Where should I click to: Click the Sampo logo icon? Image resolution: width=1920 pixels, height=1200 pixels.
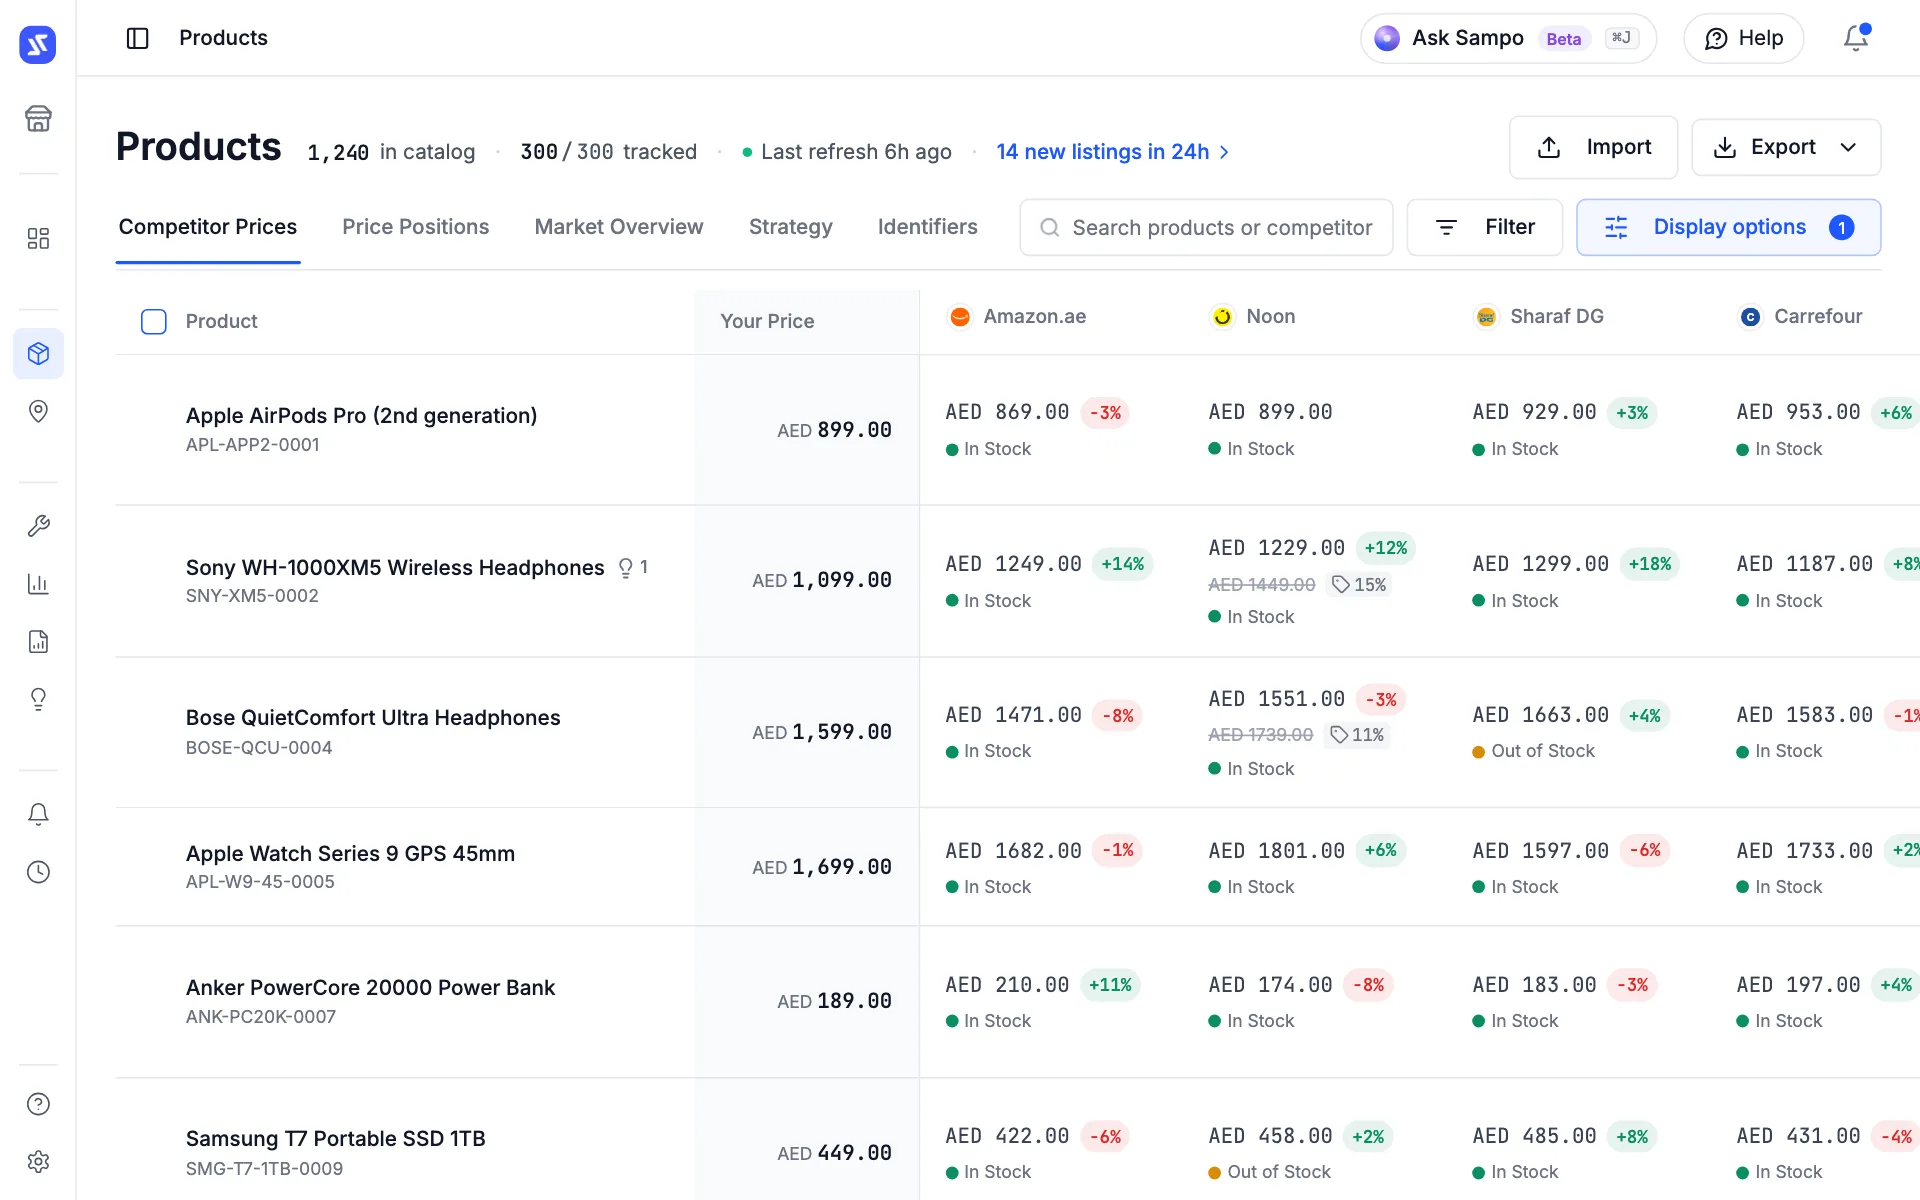point(38,44)
